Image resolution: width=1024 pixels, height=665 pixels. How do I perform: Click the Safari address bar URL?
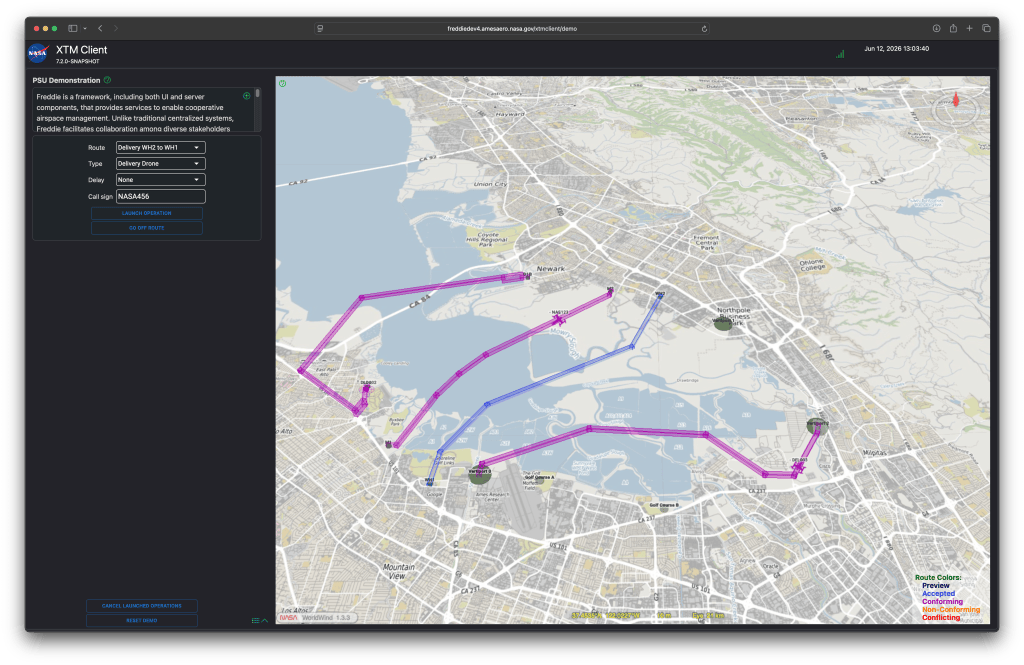(512, 29)
